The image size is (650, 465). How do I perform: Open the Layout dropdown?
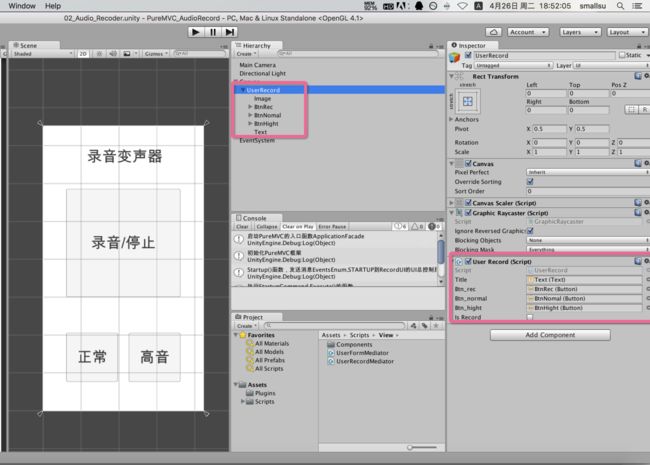click(628, 32)
